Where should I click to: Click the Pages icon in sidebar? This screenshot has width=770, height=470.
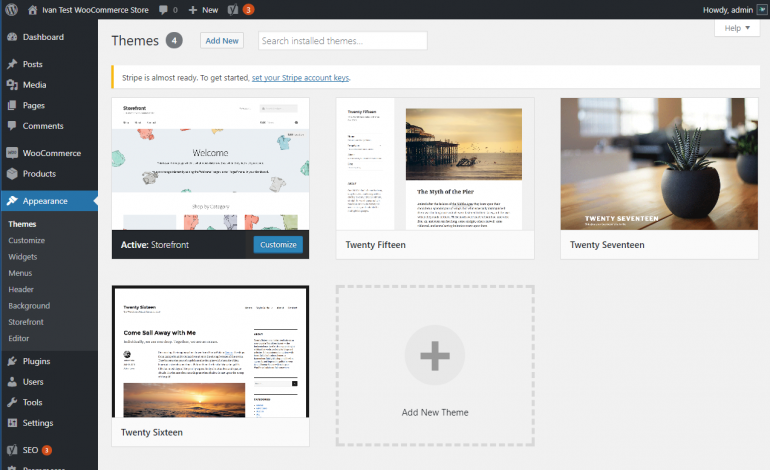12,105
